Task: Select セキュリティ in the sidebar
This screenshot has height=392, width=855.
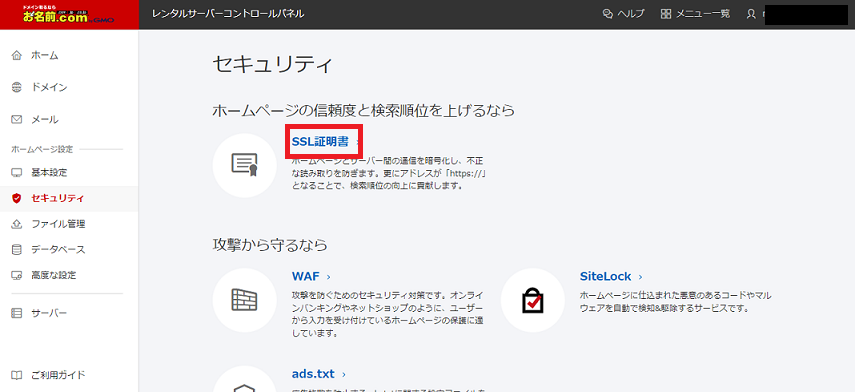Action: coord(58,198)
